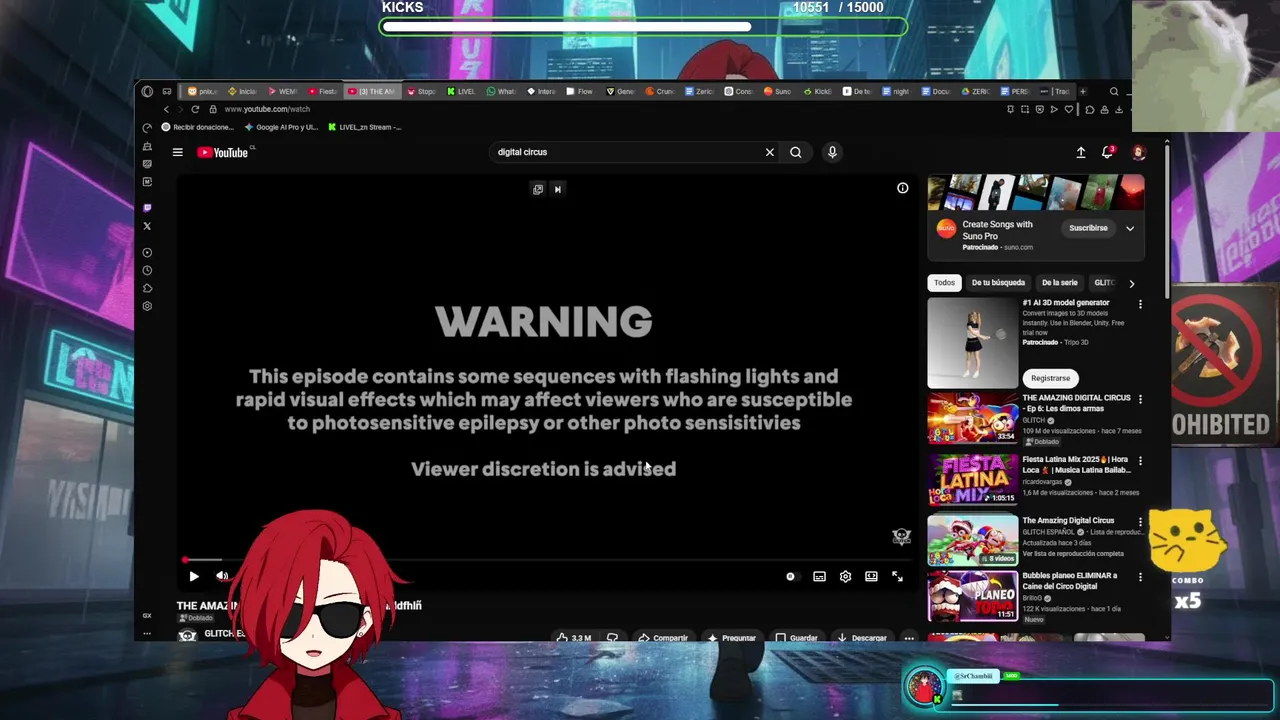Toggle the autoplay switch in player
The image size is (1280, 720).
coord(791,576)
